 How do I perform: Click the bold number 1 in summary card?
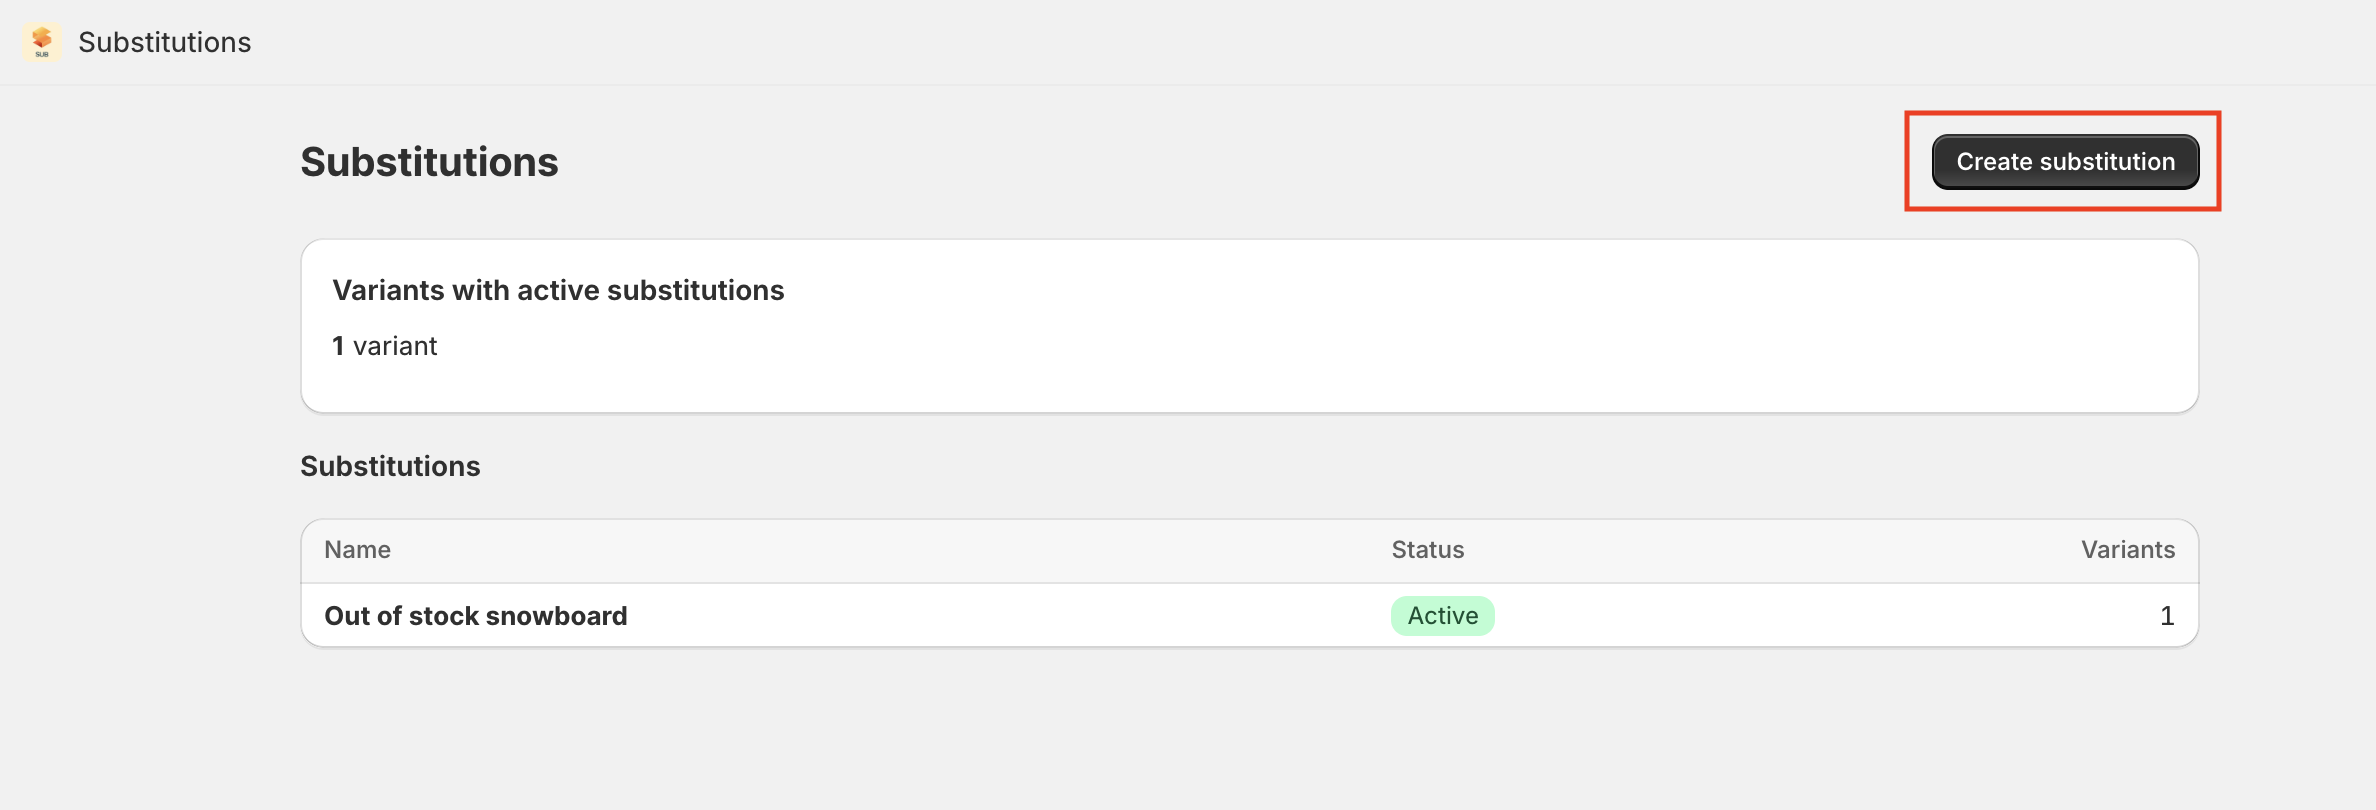(338, 346)
